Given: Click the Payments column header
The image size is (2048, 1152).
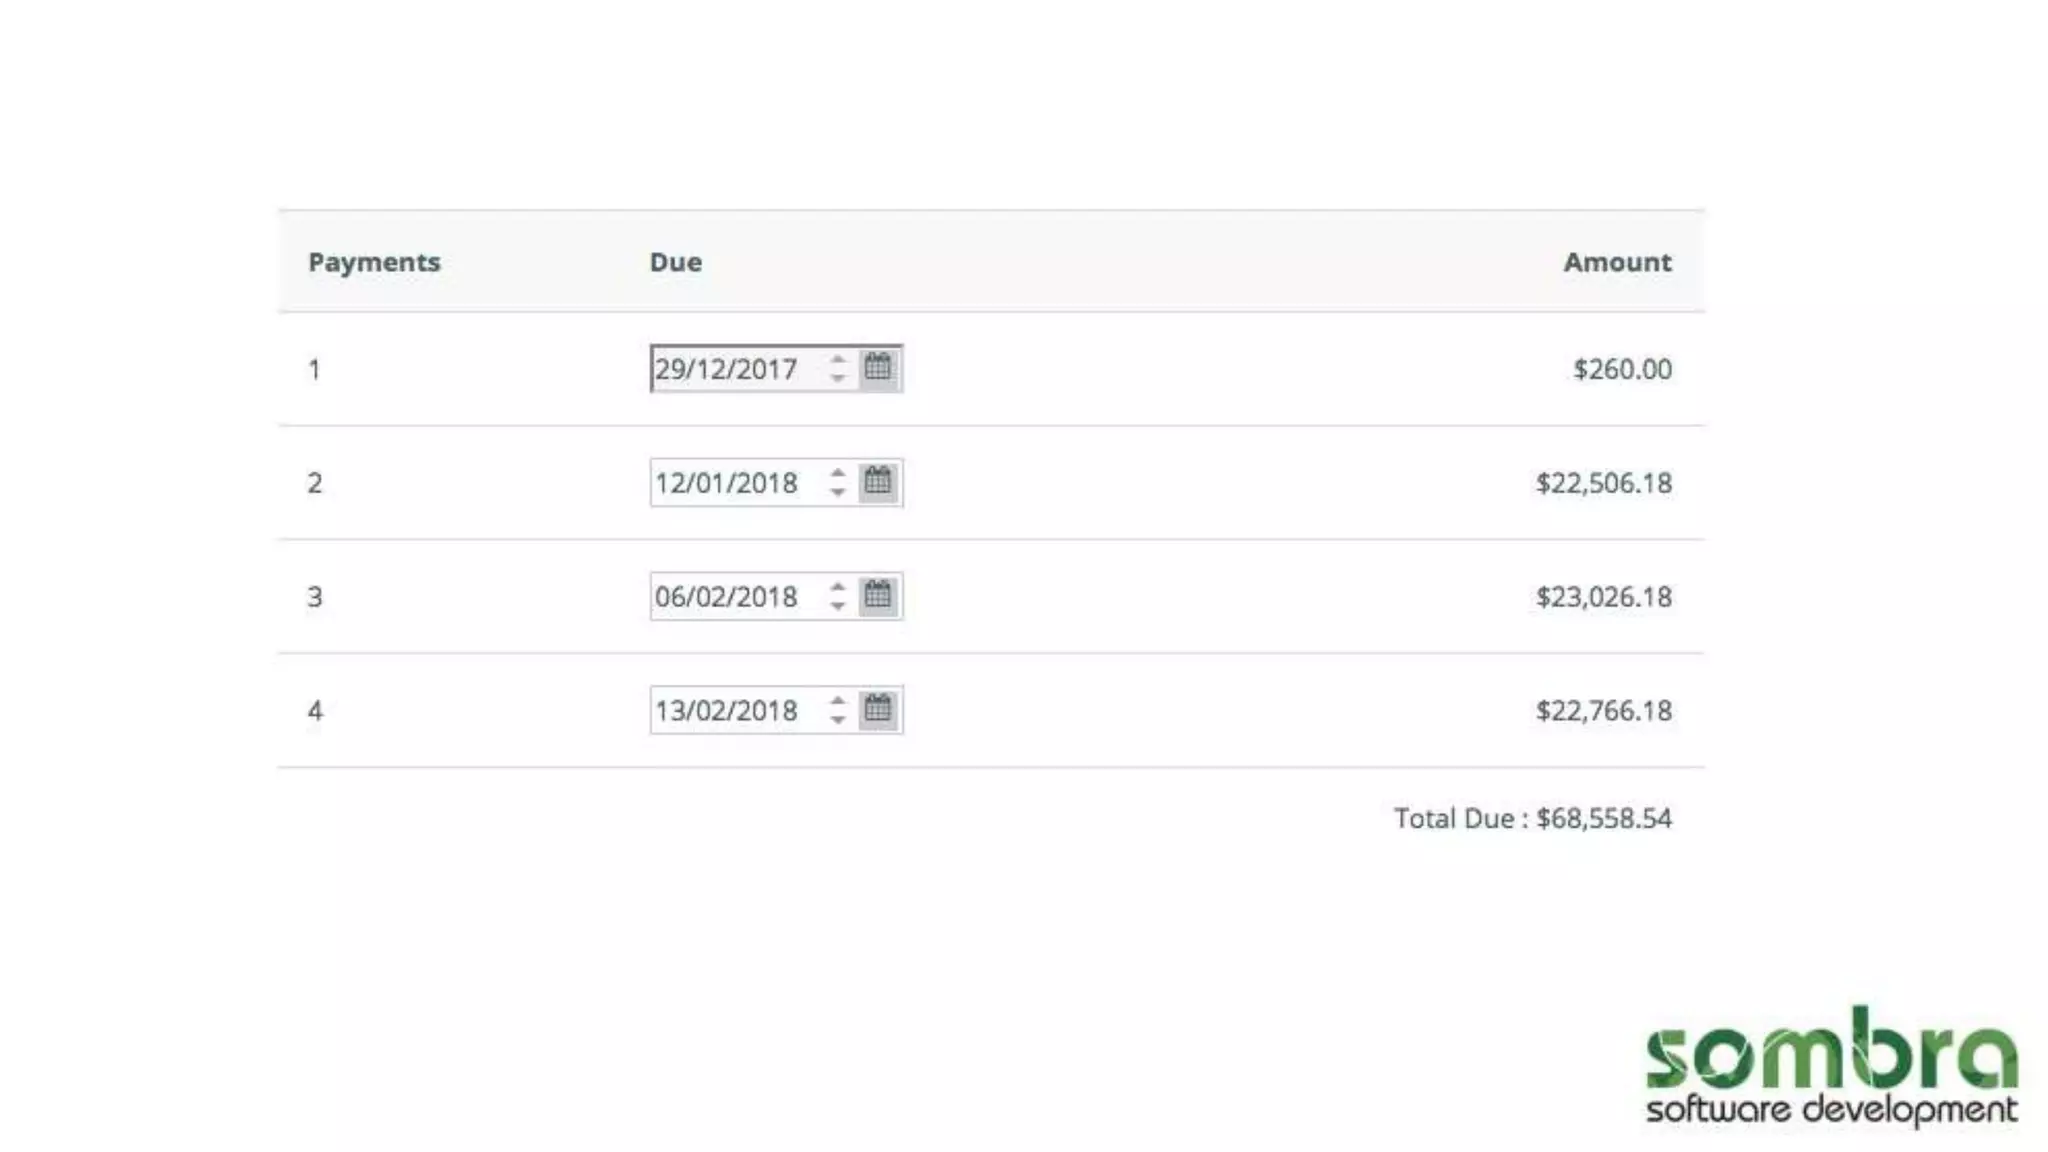Looking at the screenshot, I should [374, 262].
